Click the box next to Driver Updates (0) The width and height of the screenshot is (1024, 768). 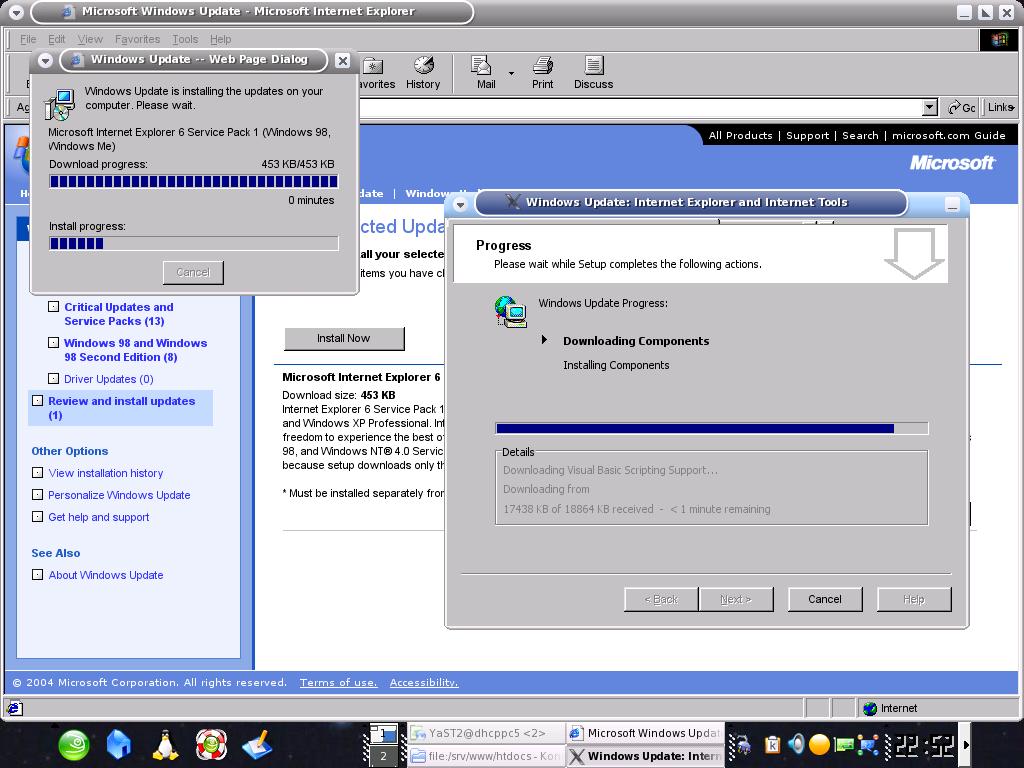[54, 378]
